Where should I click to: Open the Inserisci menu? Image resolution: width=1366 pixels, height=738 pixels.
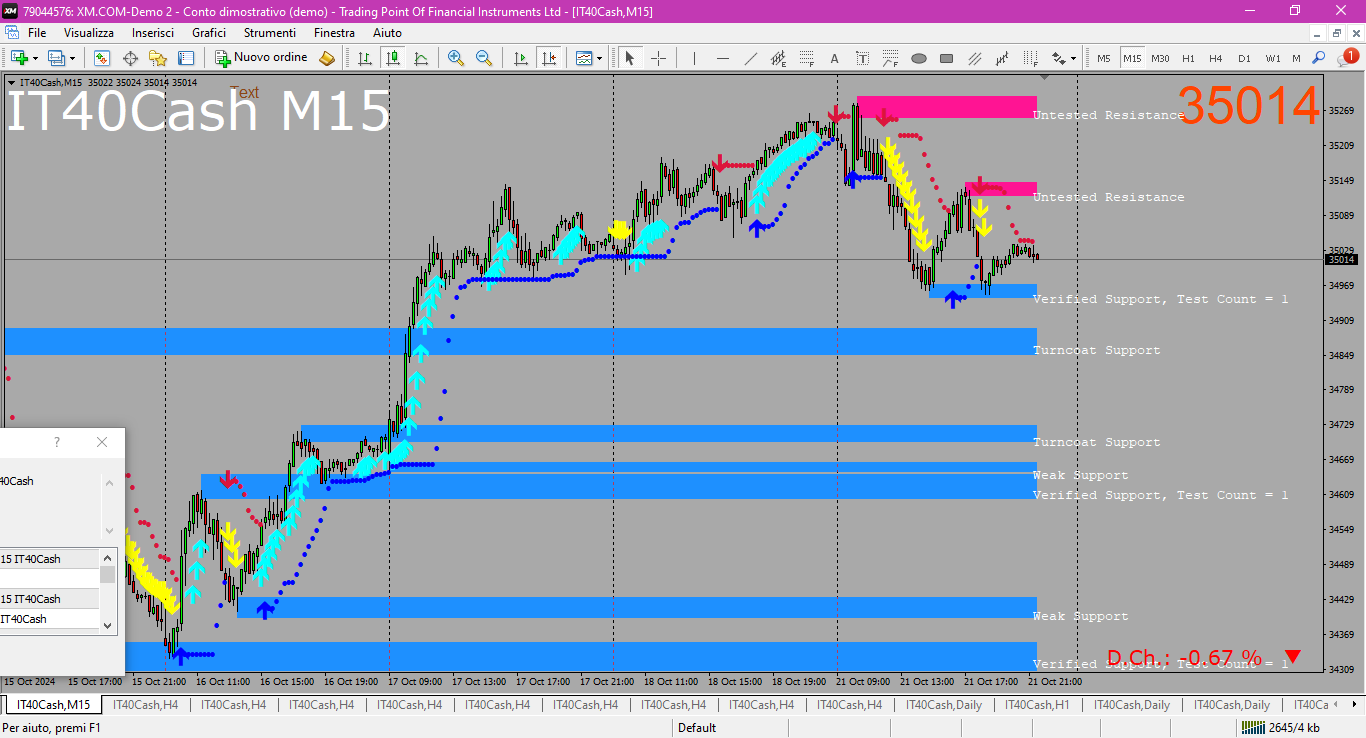click(x=153, y=33)
